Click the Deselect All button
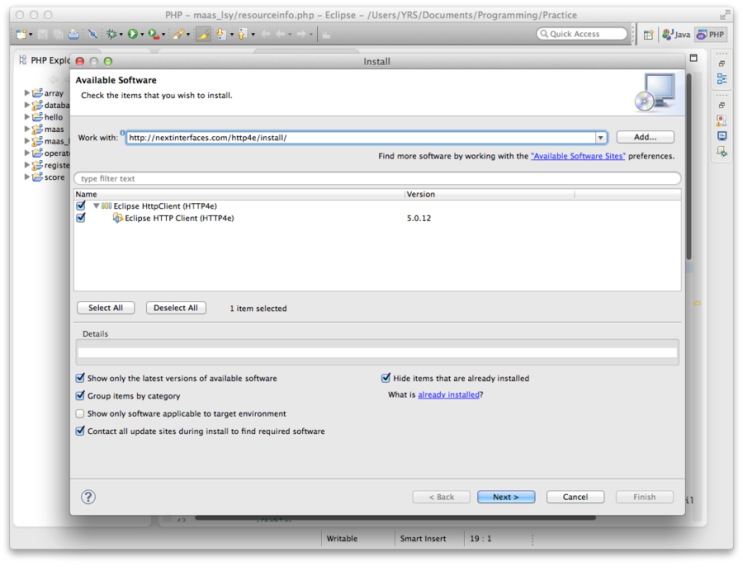 tap(176, 308)
